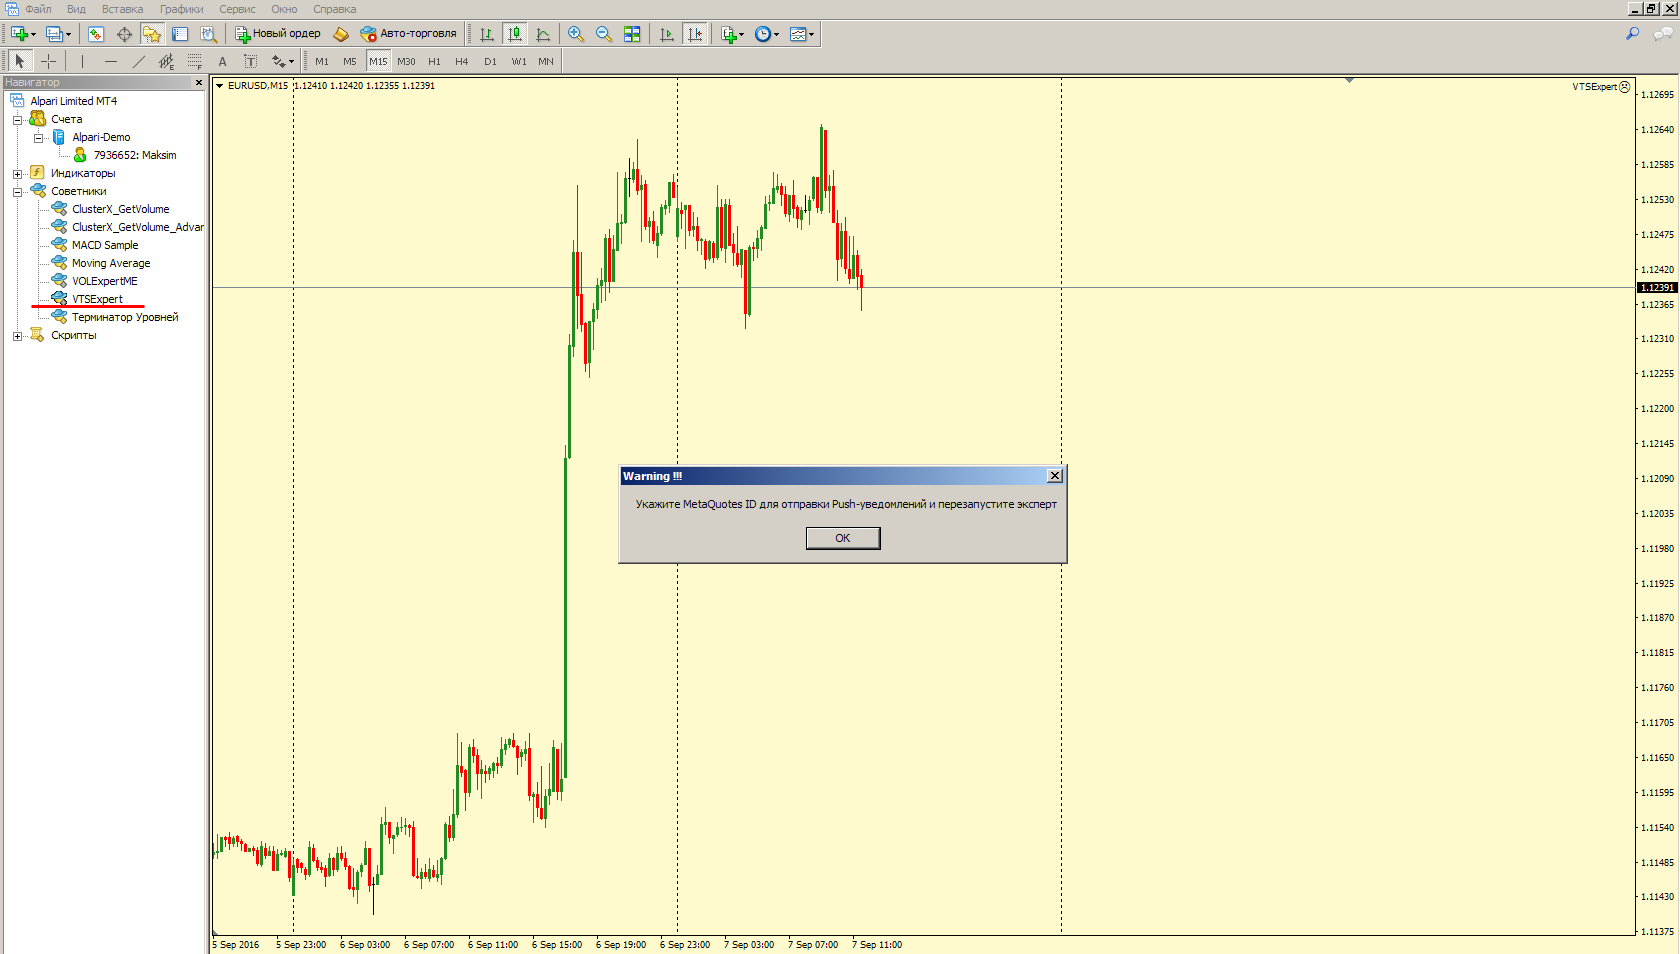Image resolution: width=1680 pixels, height=954 pixels.
Task: Select the VTSExpert advisor
Action: tap(97, 299)
